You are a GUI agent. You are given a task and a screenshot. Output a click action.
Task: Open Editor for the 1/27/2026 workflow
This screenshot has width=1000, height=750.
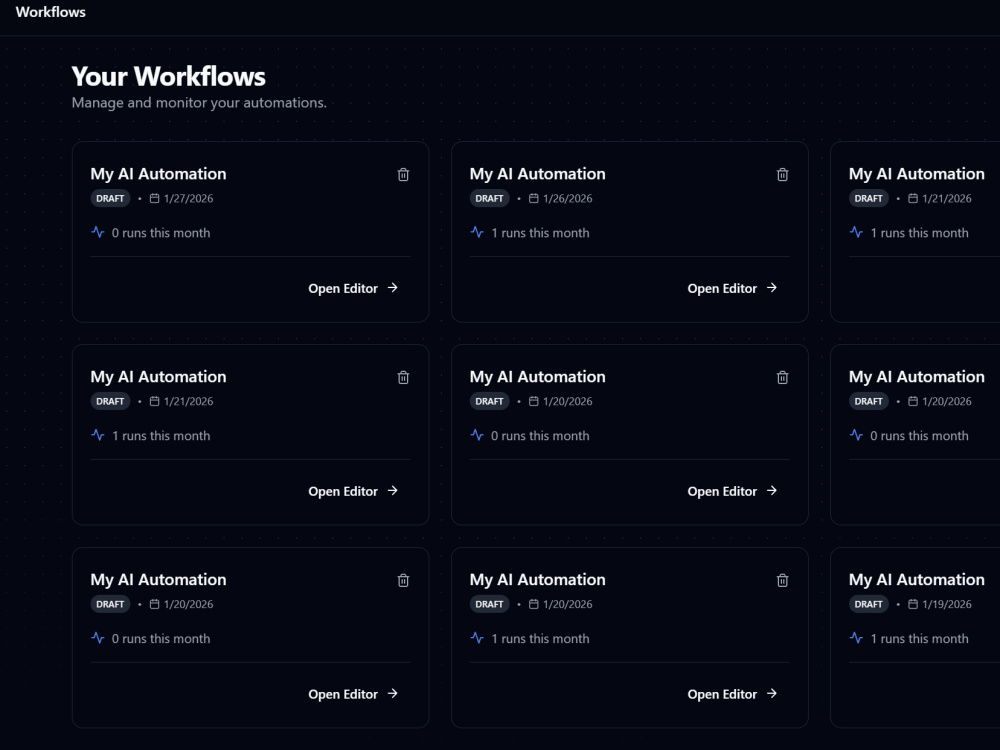(353, 288)
